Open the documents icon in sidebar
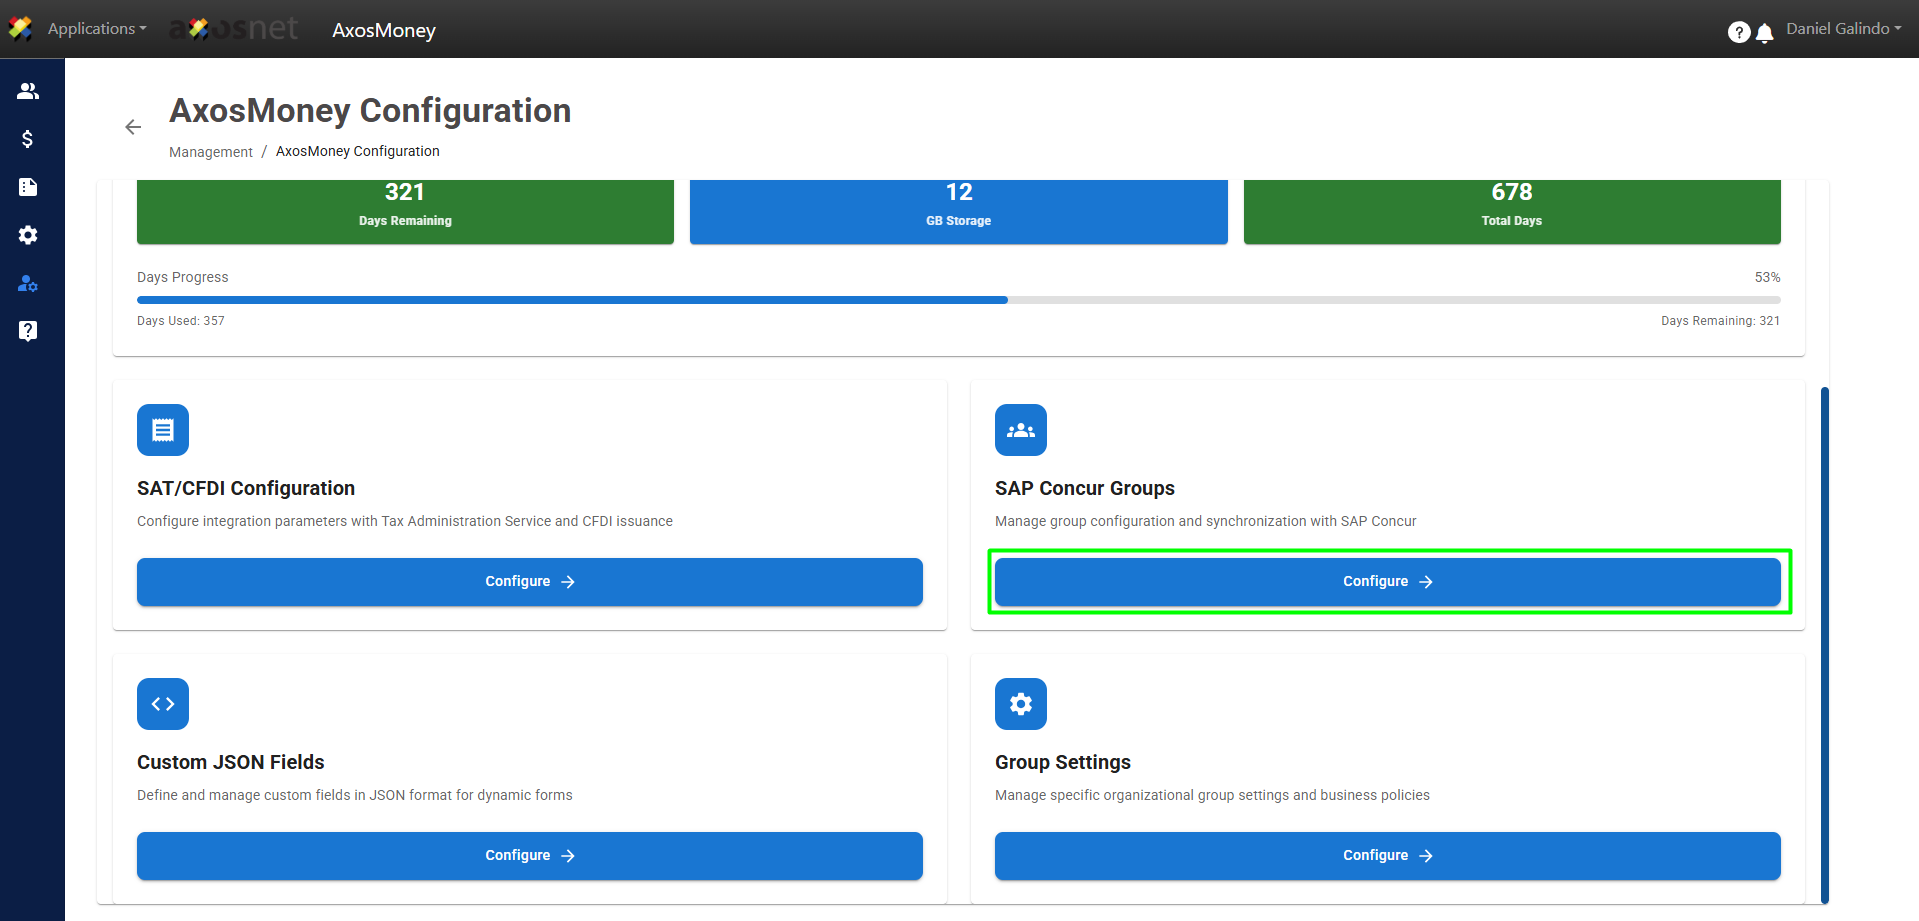This screenshot has height=921, width=1919. pyautogui.click(x=28, y=187)
